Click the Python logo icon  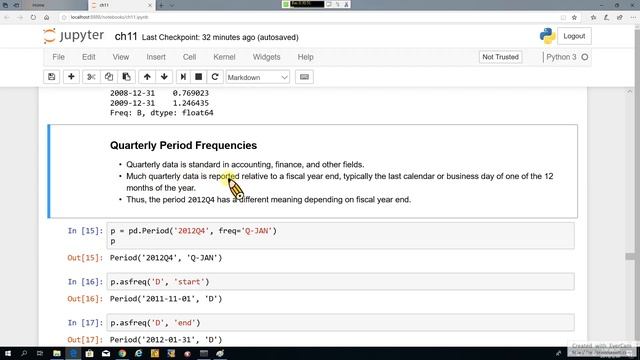547,36
